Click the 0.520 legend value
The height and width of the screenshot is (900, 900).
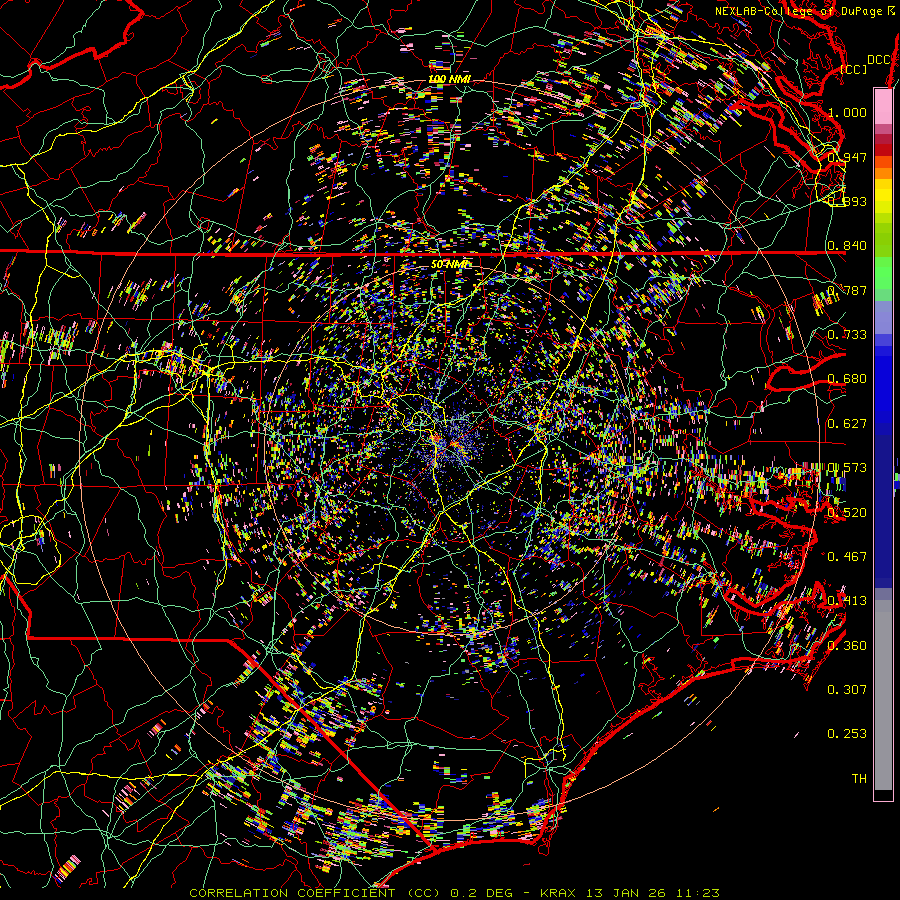tap(847, 513)
